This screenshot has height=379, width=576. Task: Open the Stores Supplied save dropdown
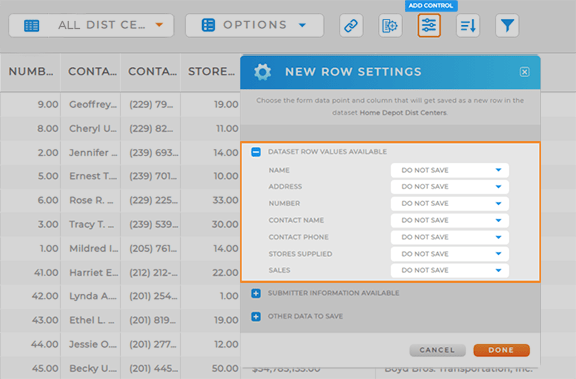point(450,254)
